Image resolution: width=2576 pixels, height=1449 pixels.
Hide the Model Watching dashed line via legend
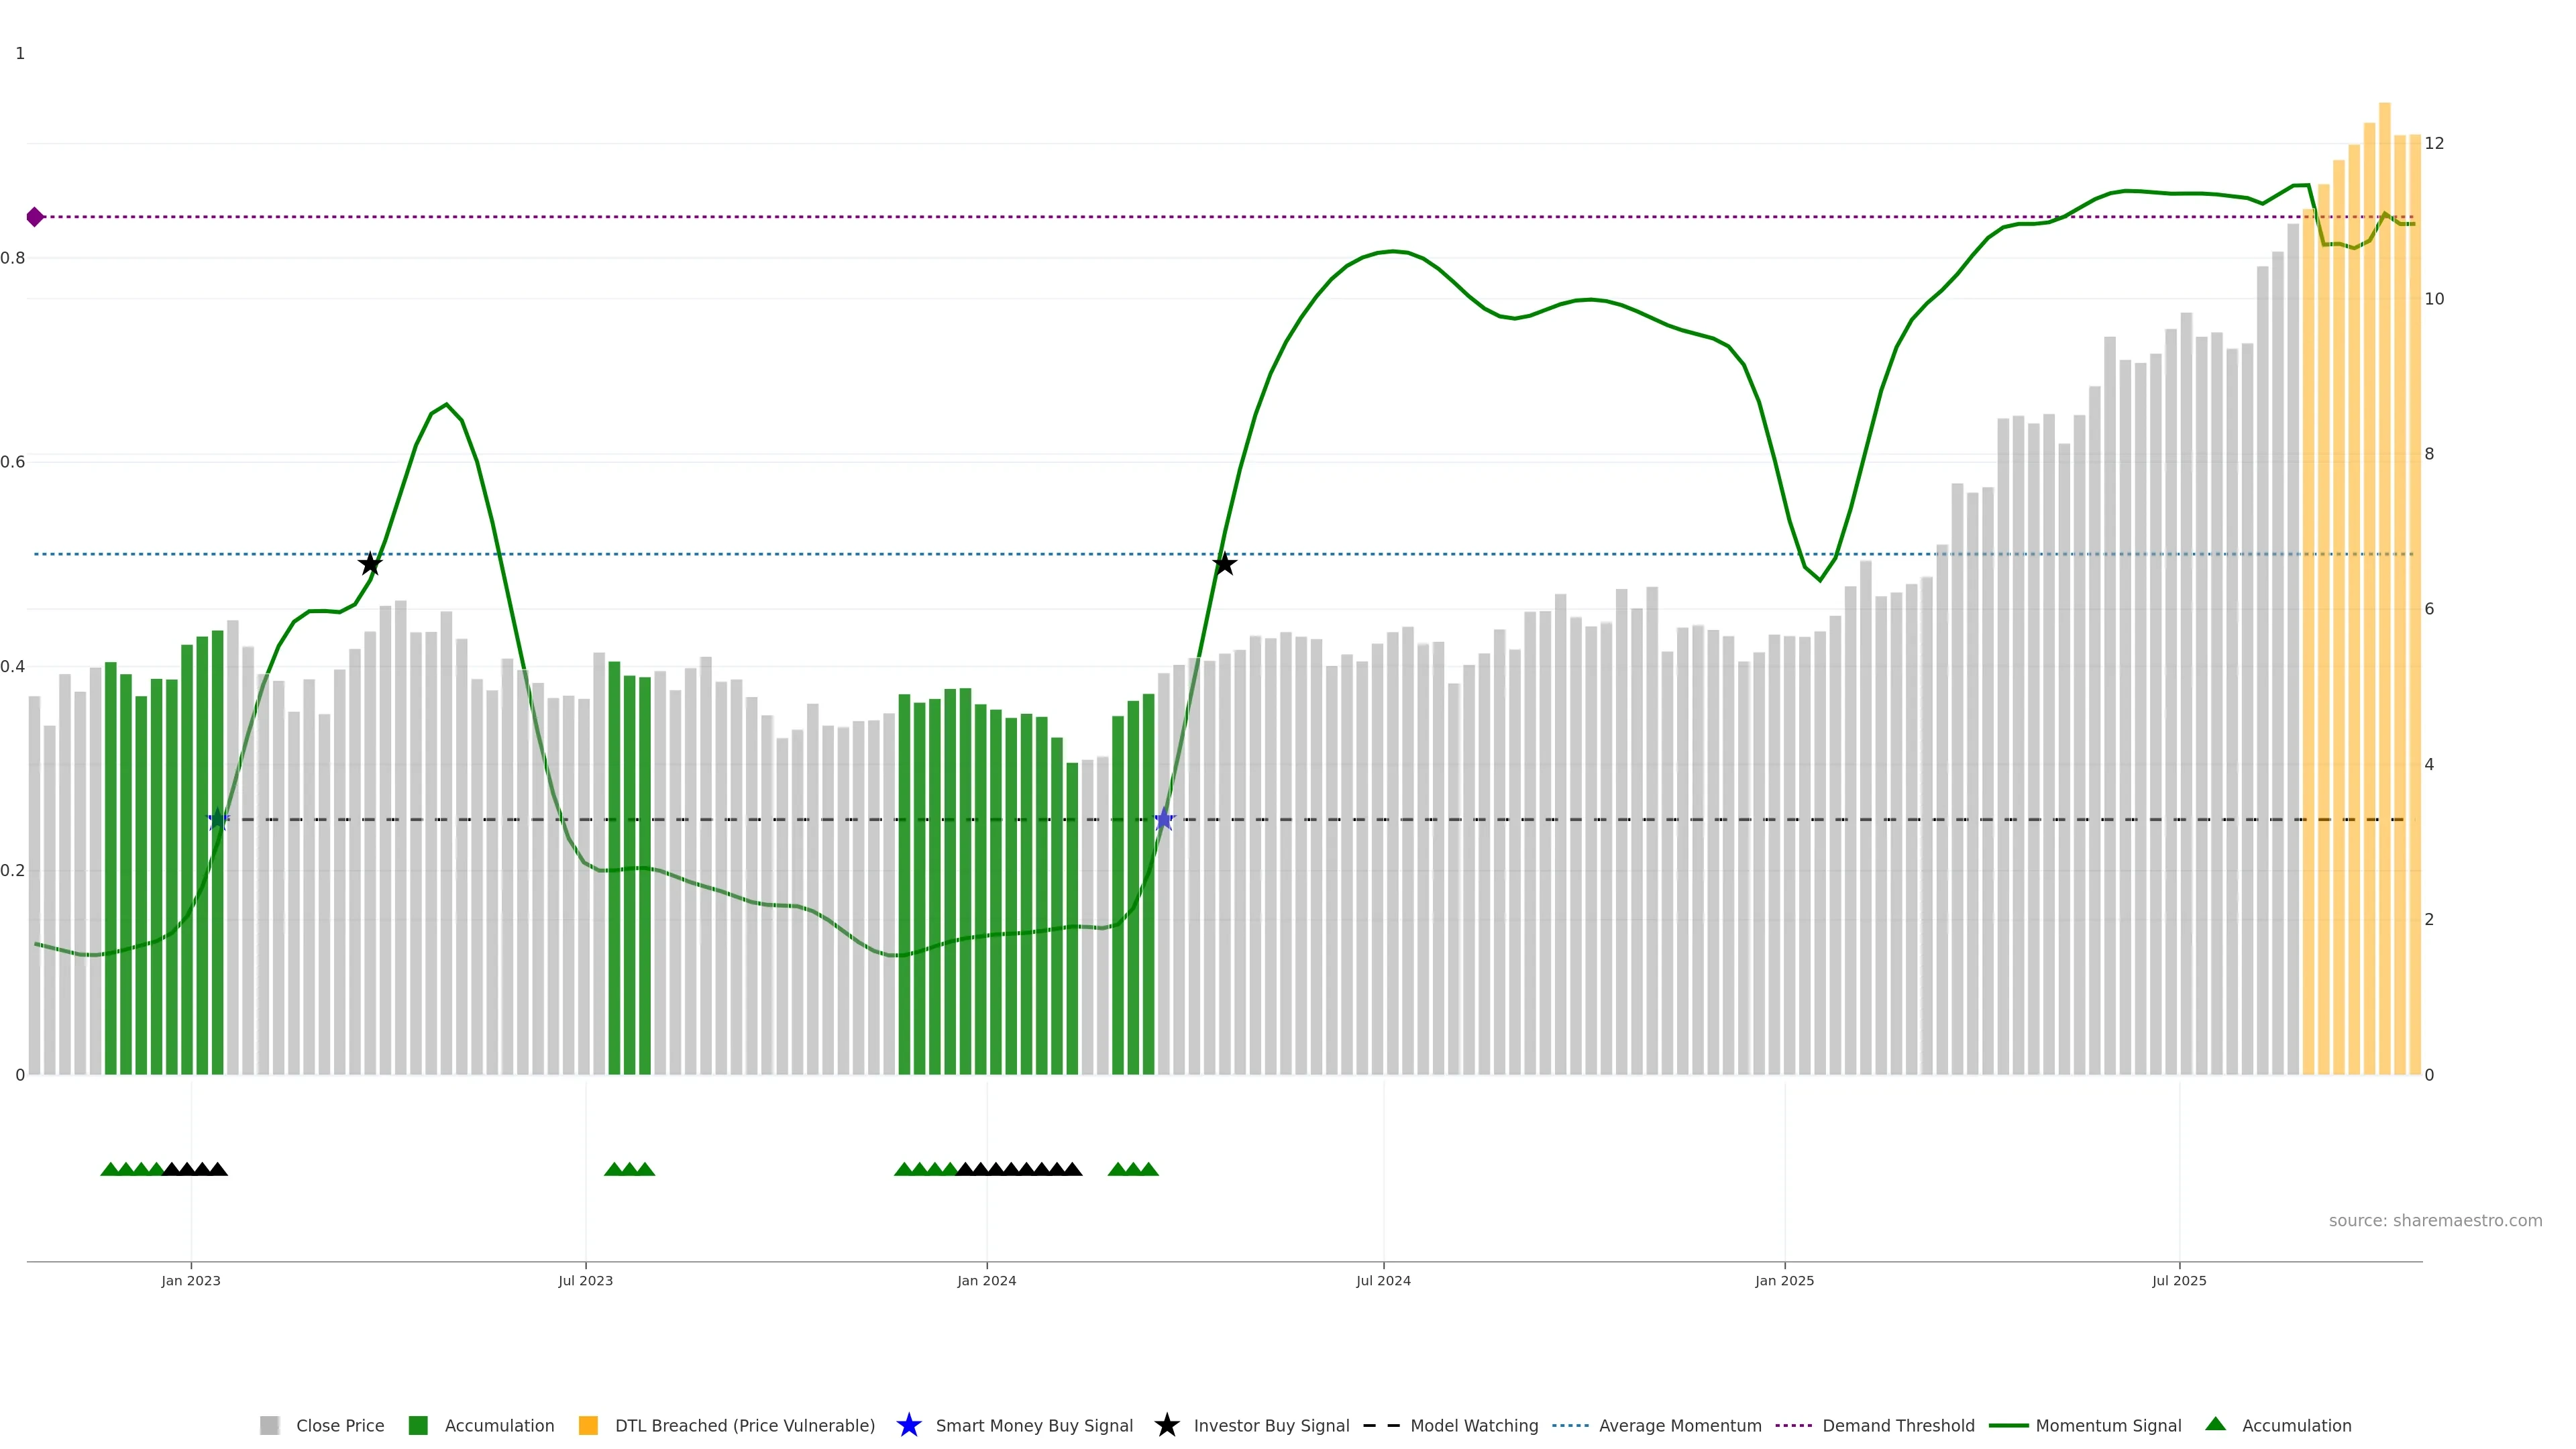(x=1473, y=1425)
